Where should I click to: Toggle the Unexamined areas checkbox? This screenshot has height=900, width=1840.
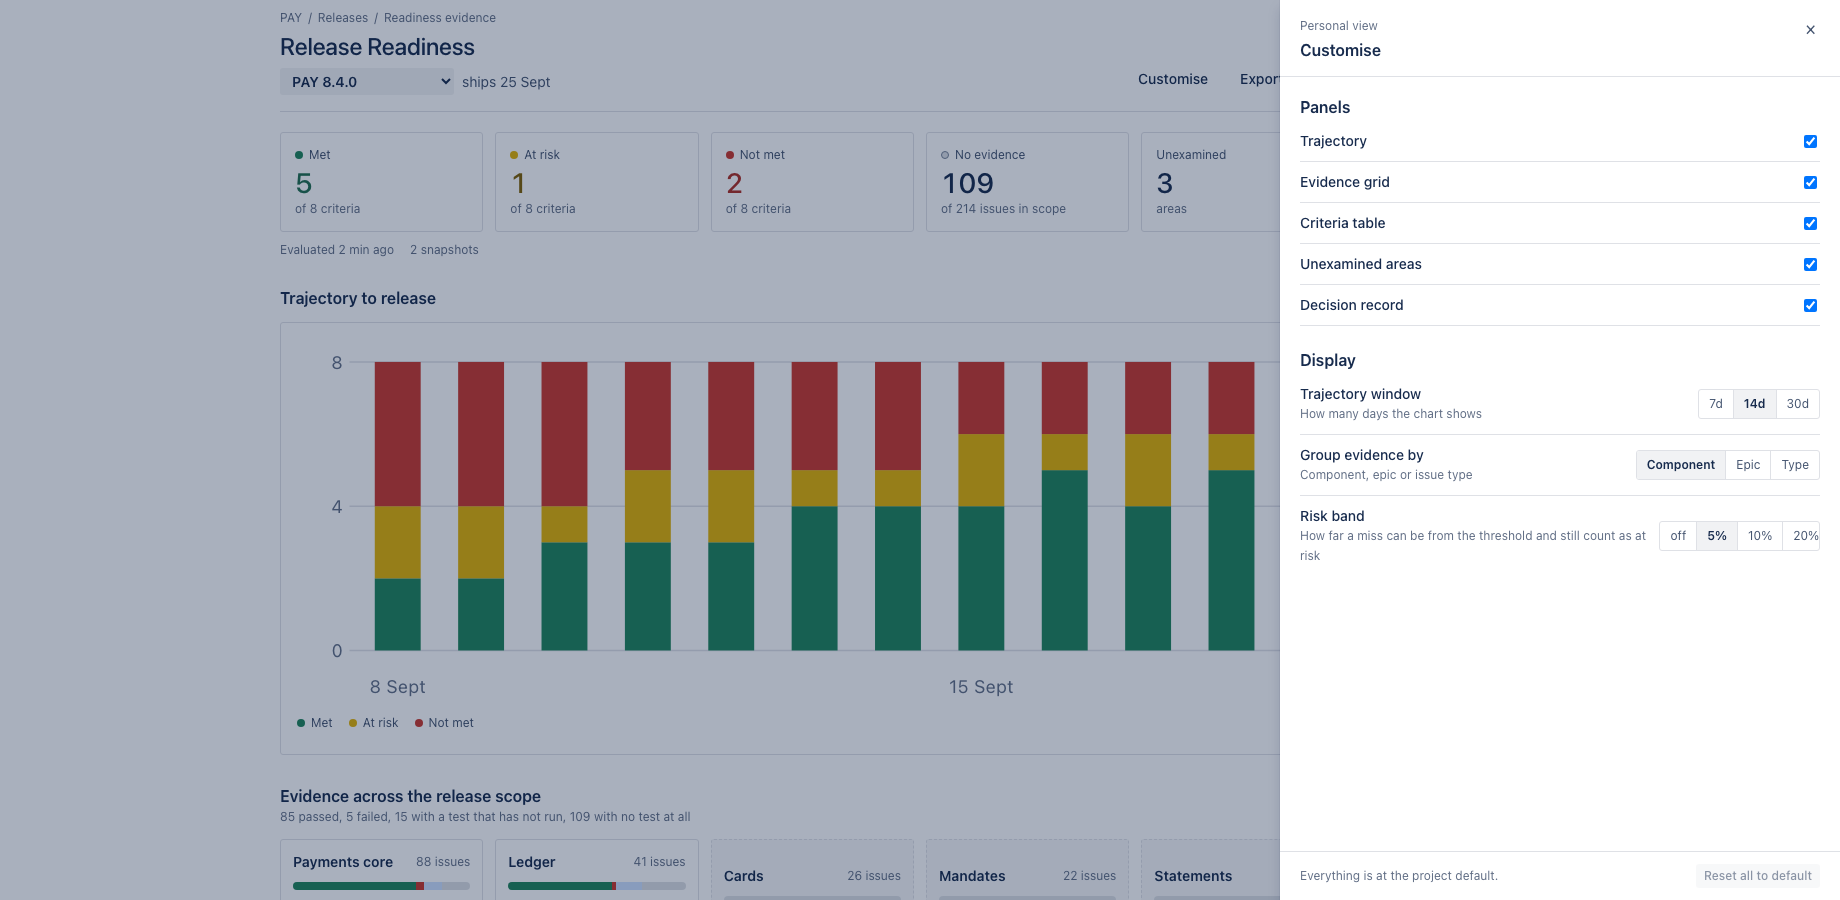coord(1810,264)
